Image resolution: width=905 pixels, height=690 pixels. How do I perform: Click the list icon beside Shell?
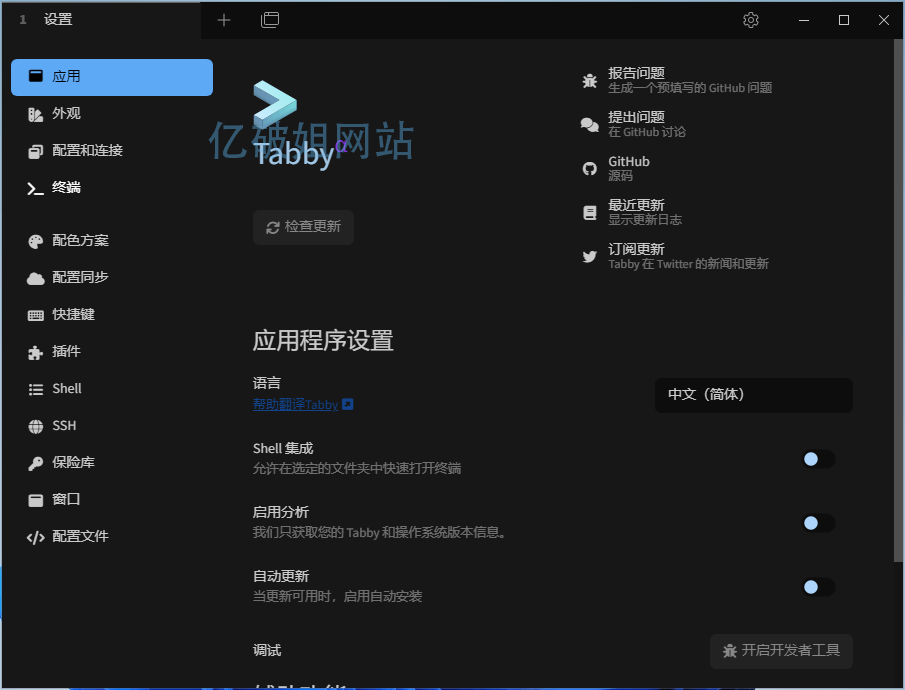click(36, 390)
